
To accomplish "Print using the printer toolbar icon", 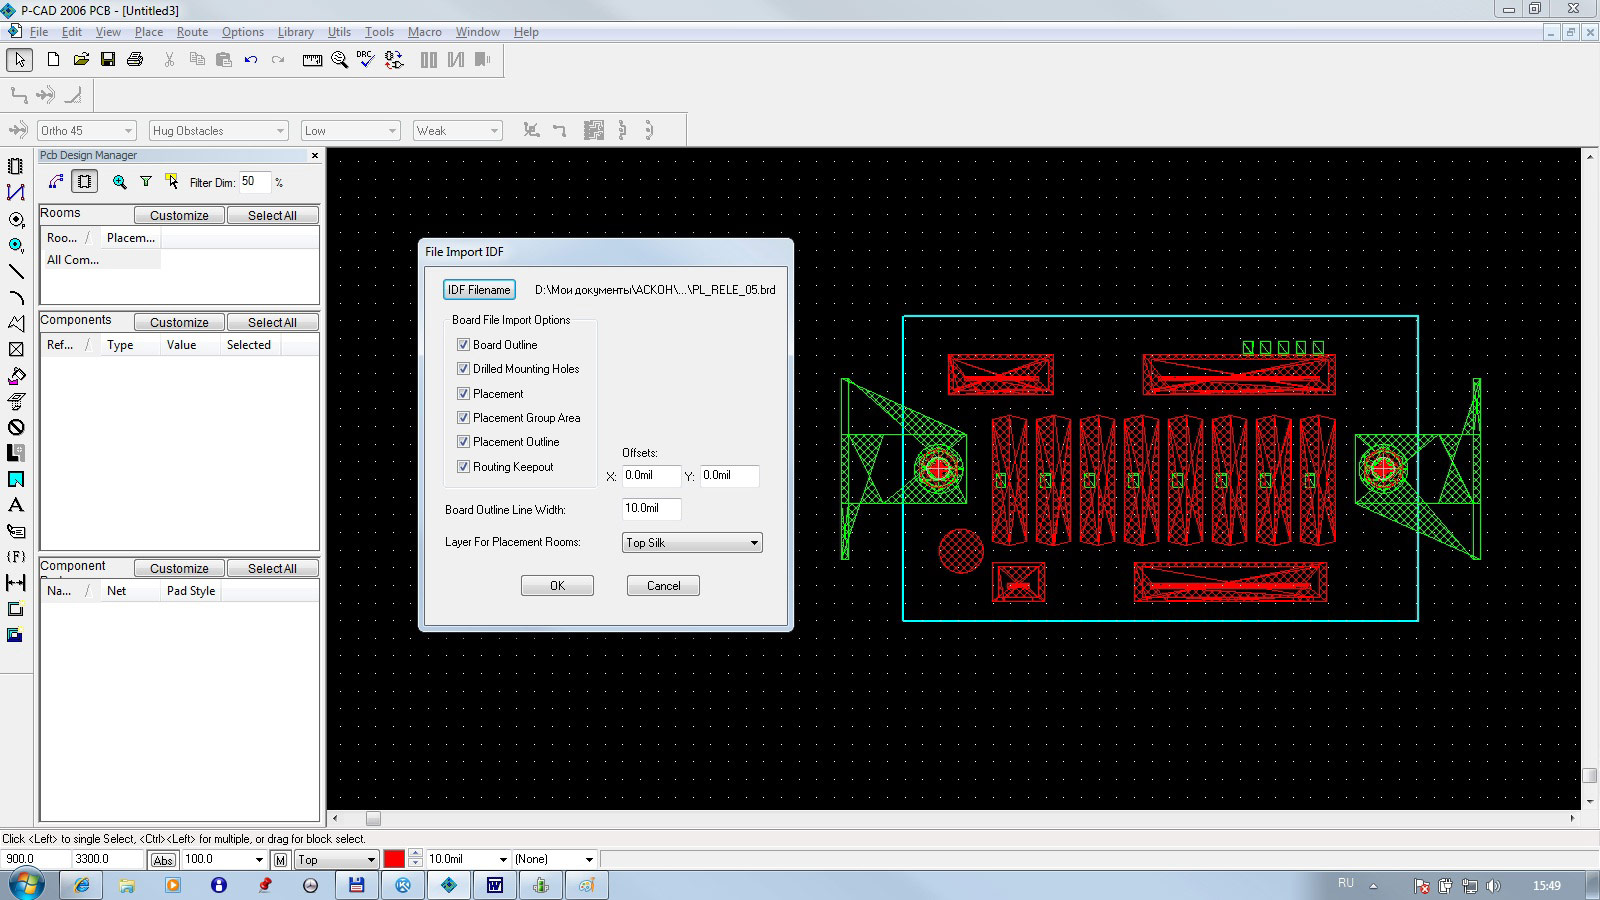I will (135, 60).
